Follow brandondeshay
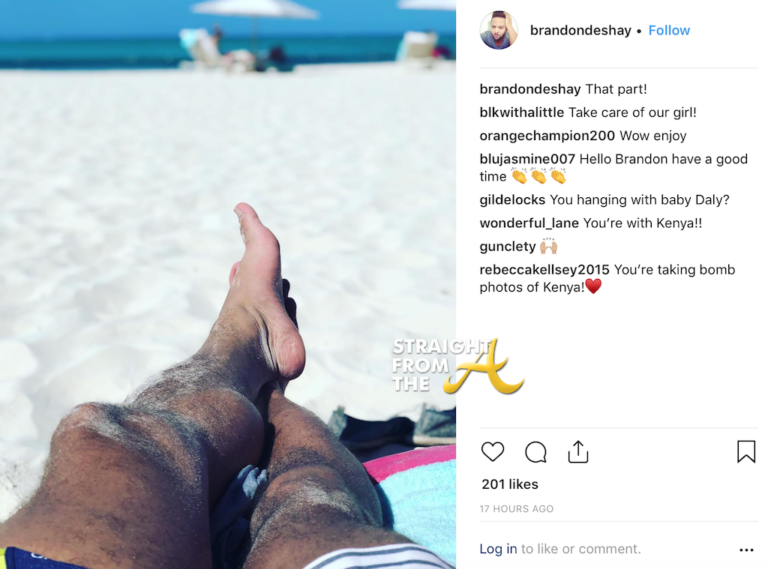 point(669,30)
